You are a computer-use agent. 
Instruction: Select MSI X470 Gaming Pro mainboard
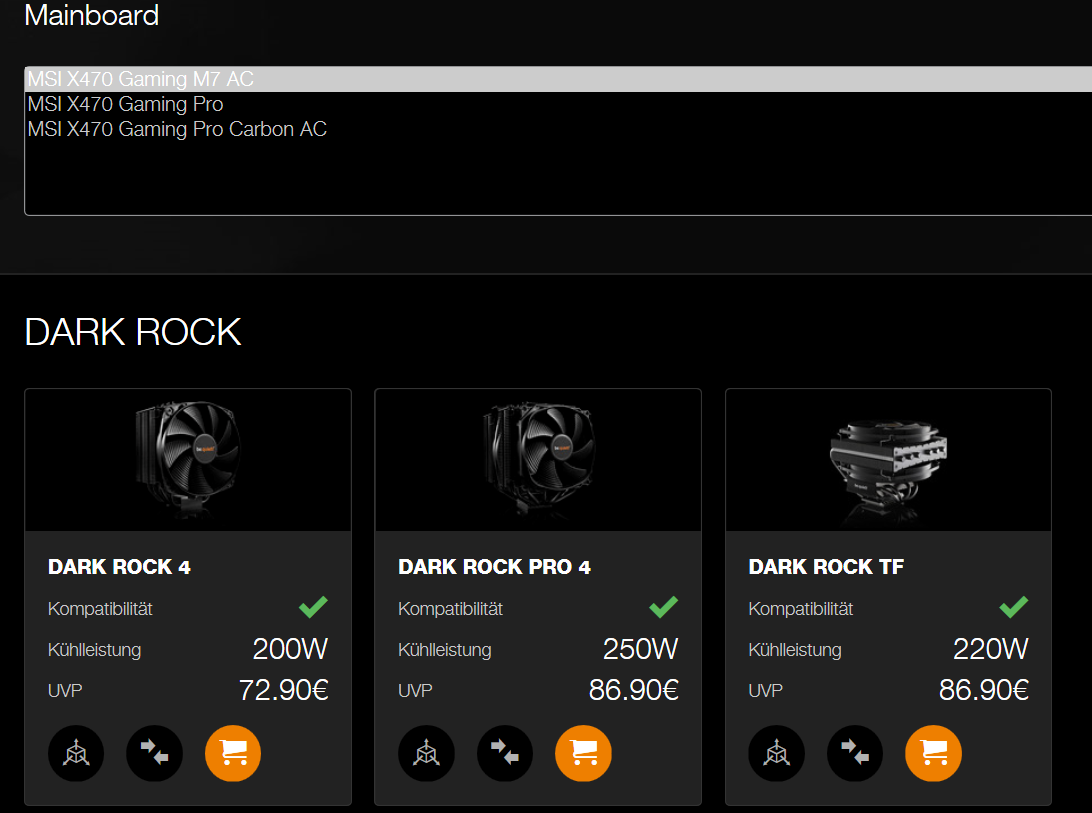[x=559, y=104]
